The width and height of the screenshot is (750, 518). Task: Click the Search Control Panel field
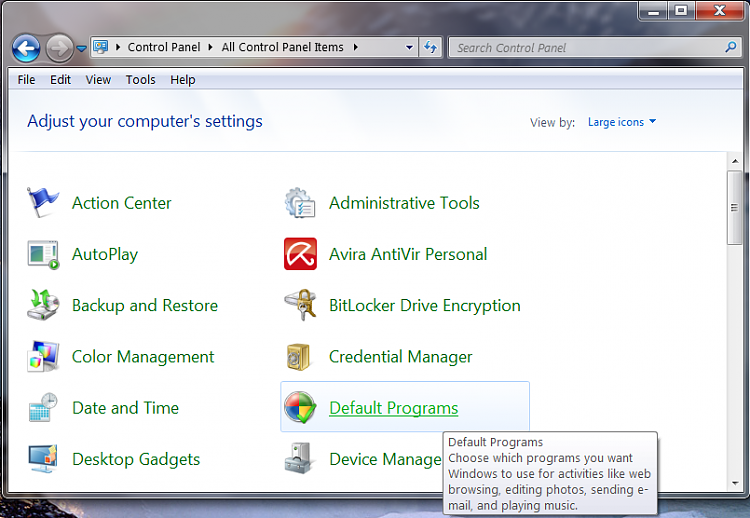click(x=595, y=47)
